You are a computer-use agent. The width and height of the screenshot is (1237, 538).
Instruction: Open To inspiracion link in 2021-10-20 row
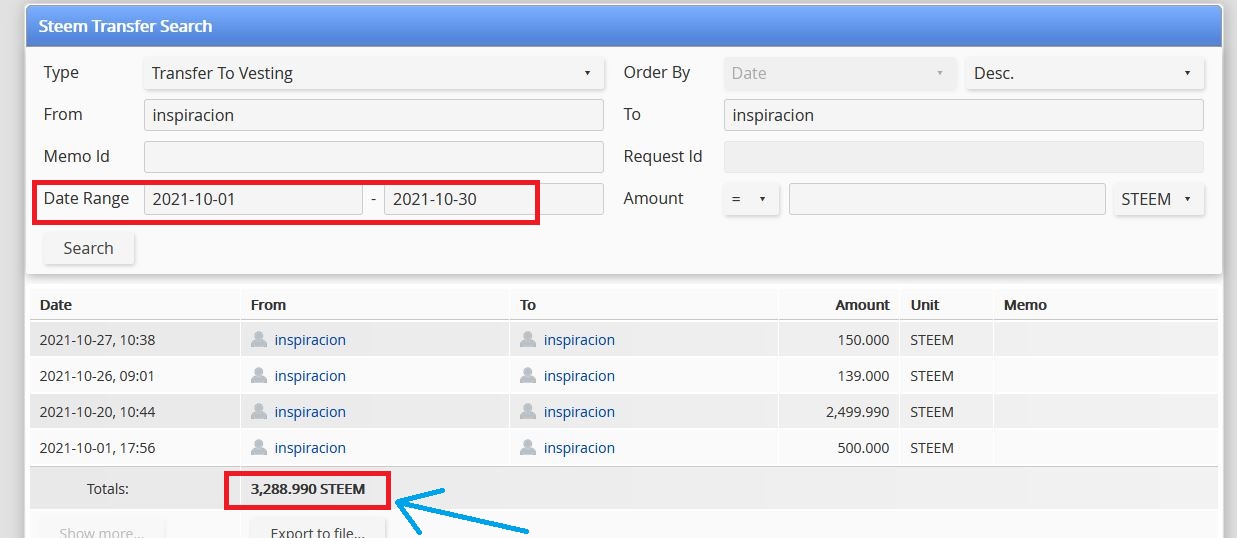579,412
